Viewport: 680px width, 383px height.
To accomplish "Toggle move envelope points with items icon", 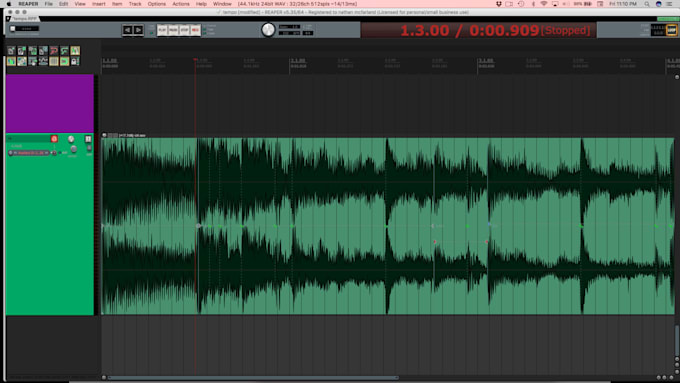I will pos(43,61).
